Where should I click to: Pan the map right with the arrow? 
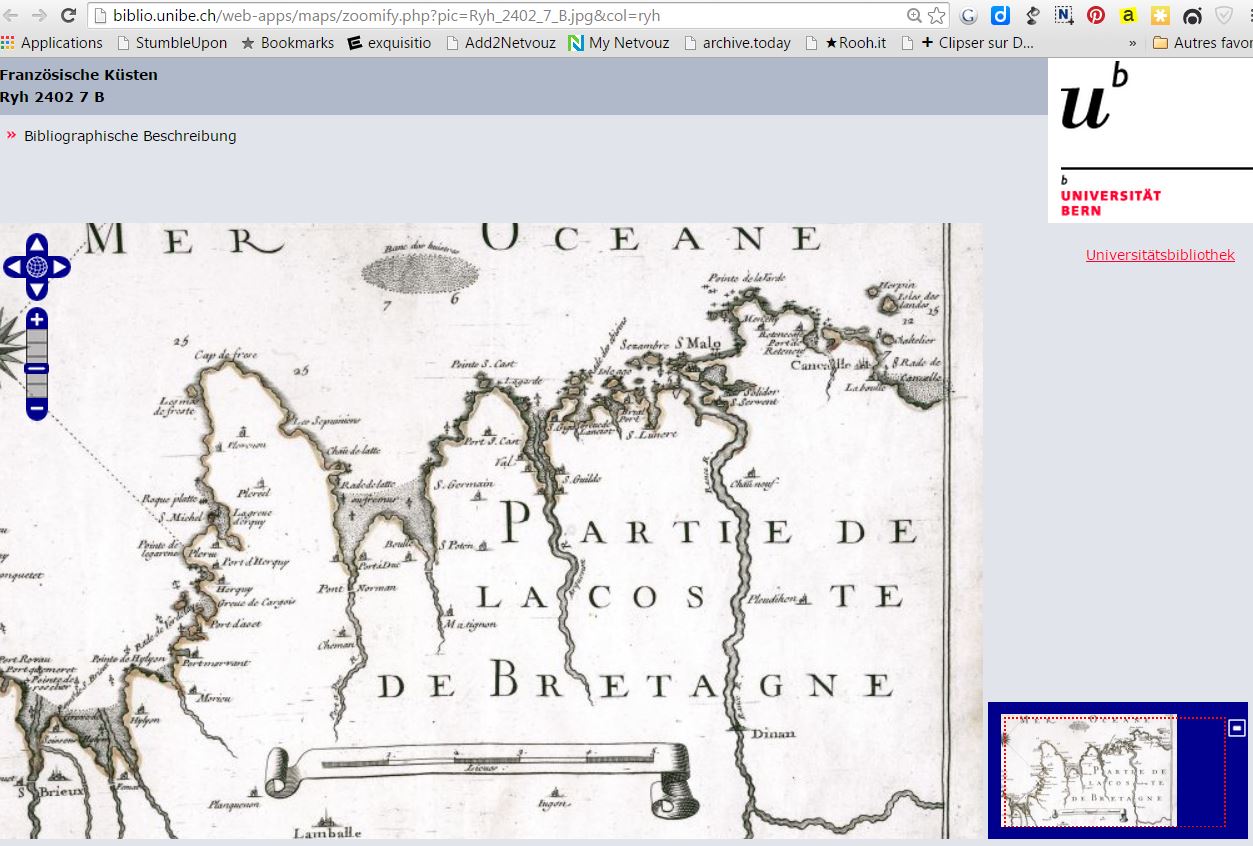60,267
